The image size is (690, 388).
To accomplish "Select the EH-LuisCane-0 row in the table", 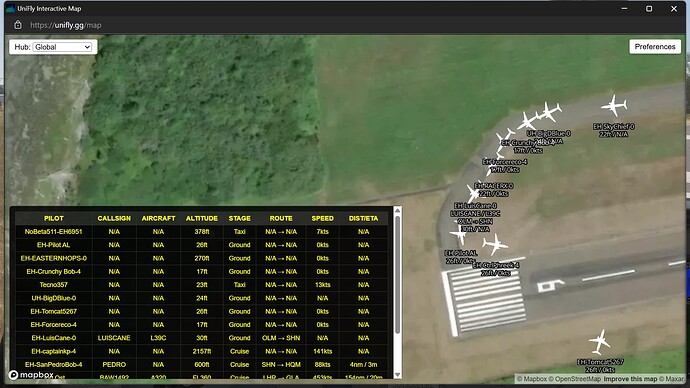I will [x=202, y=338].
